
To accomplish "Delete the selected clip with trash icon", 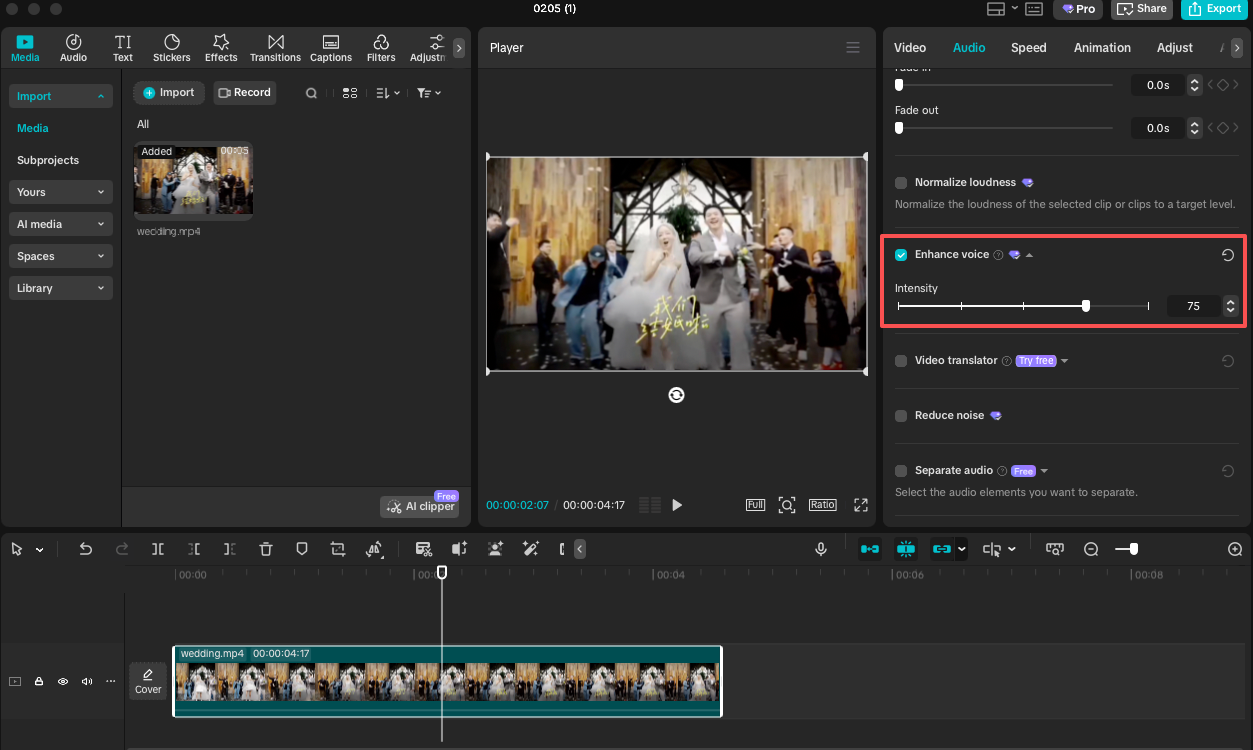I will coord(266,549).
